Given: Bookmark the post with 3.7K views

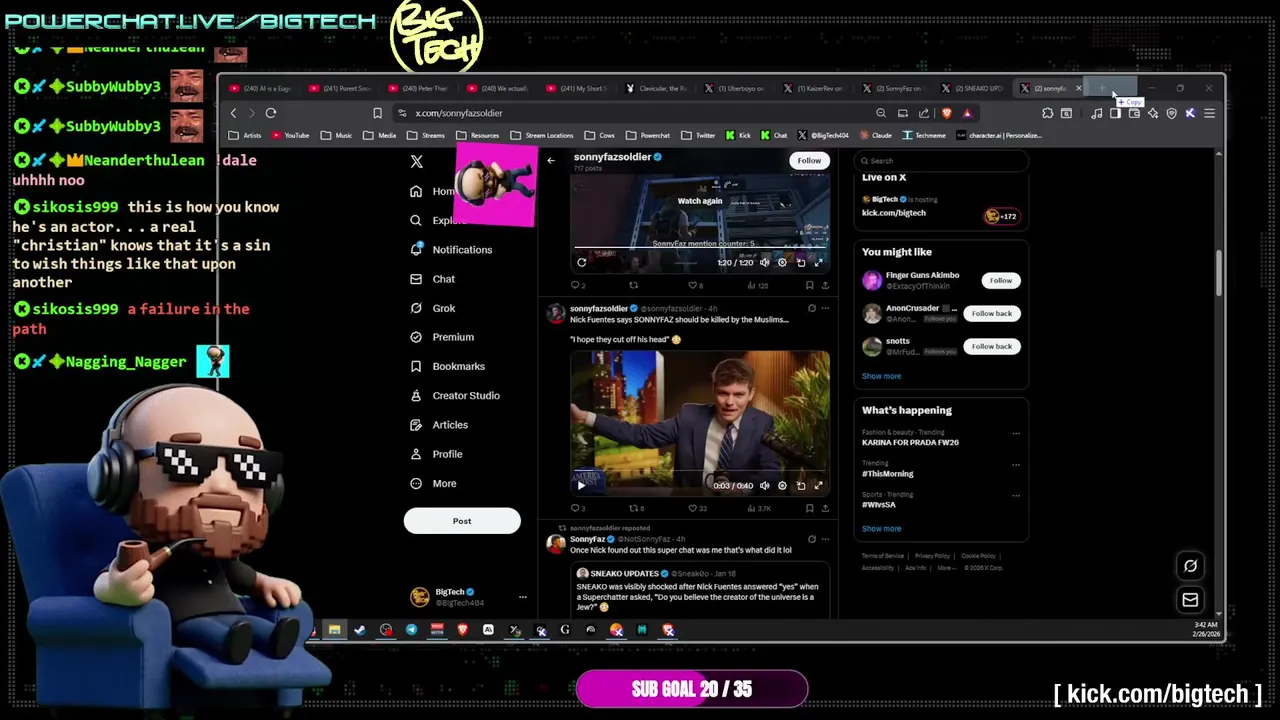Looking at the screenshot, I should [811, 508].
